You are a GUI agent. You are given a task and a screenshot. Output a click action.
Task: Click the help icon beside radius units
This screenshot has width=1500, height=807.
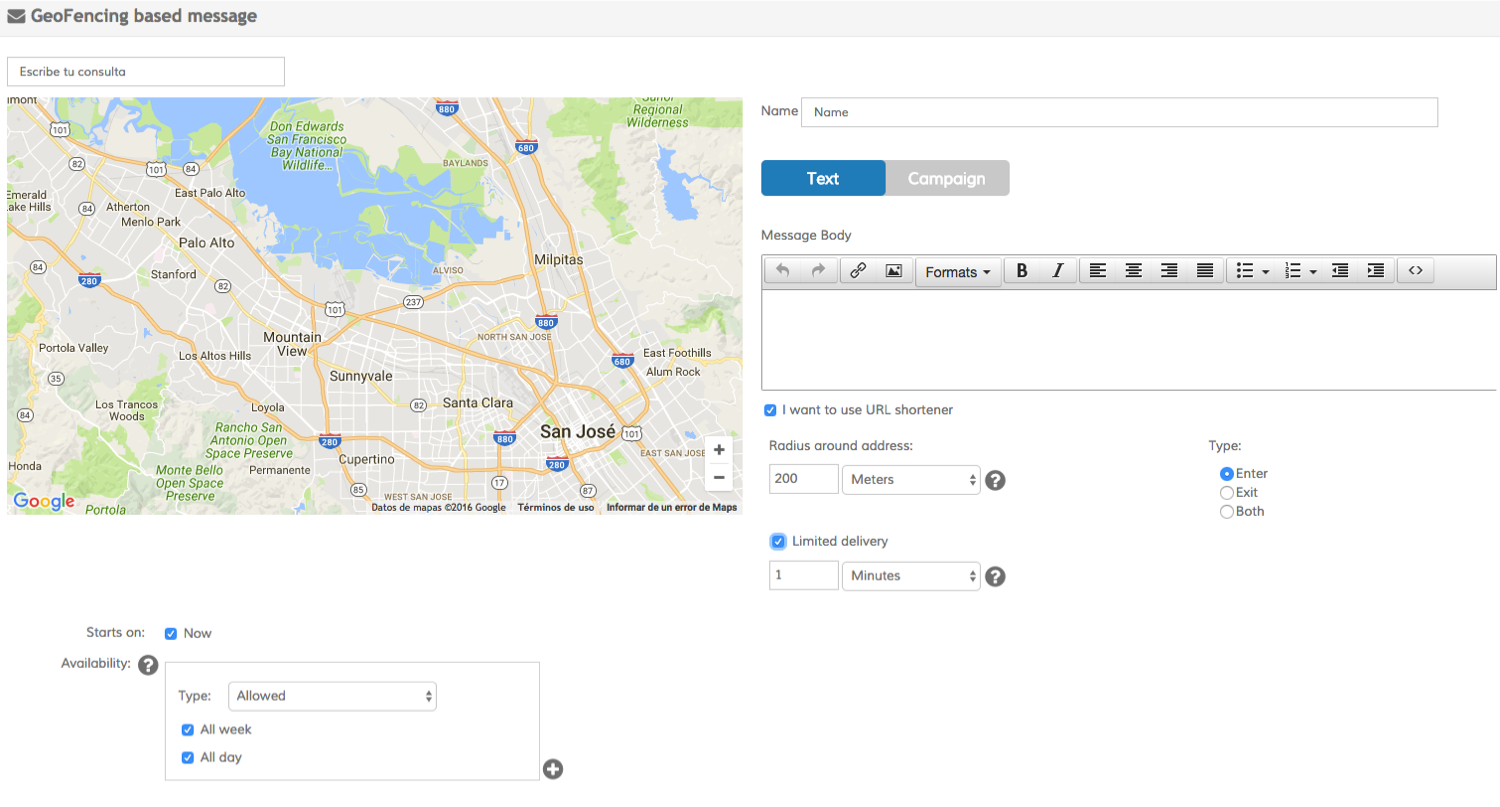pos(995,480)
